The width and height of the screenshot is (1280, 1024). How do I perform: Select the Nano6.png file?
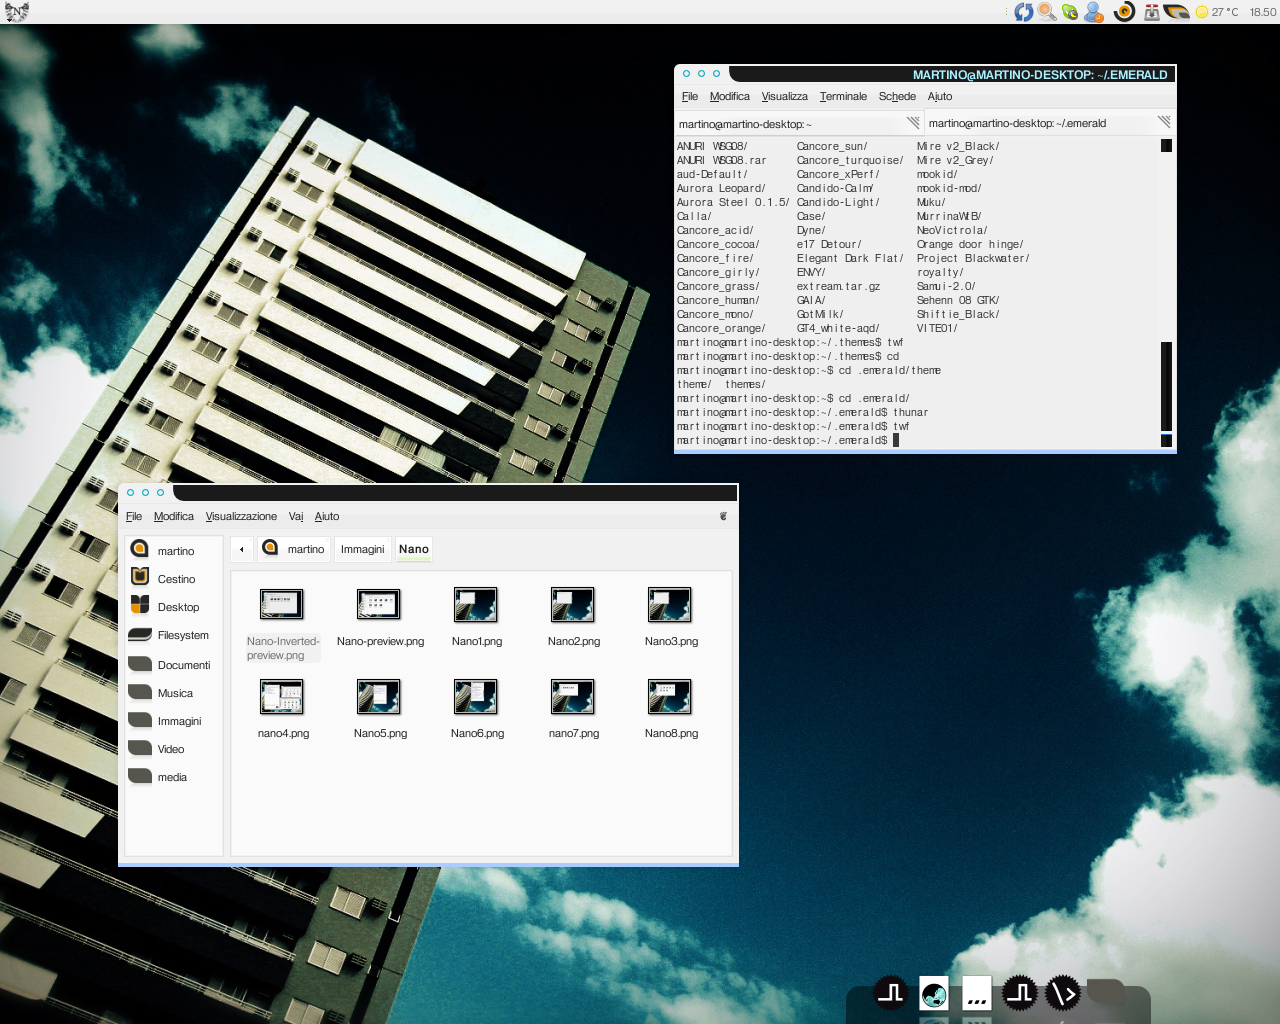coord(476,710)
